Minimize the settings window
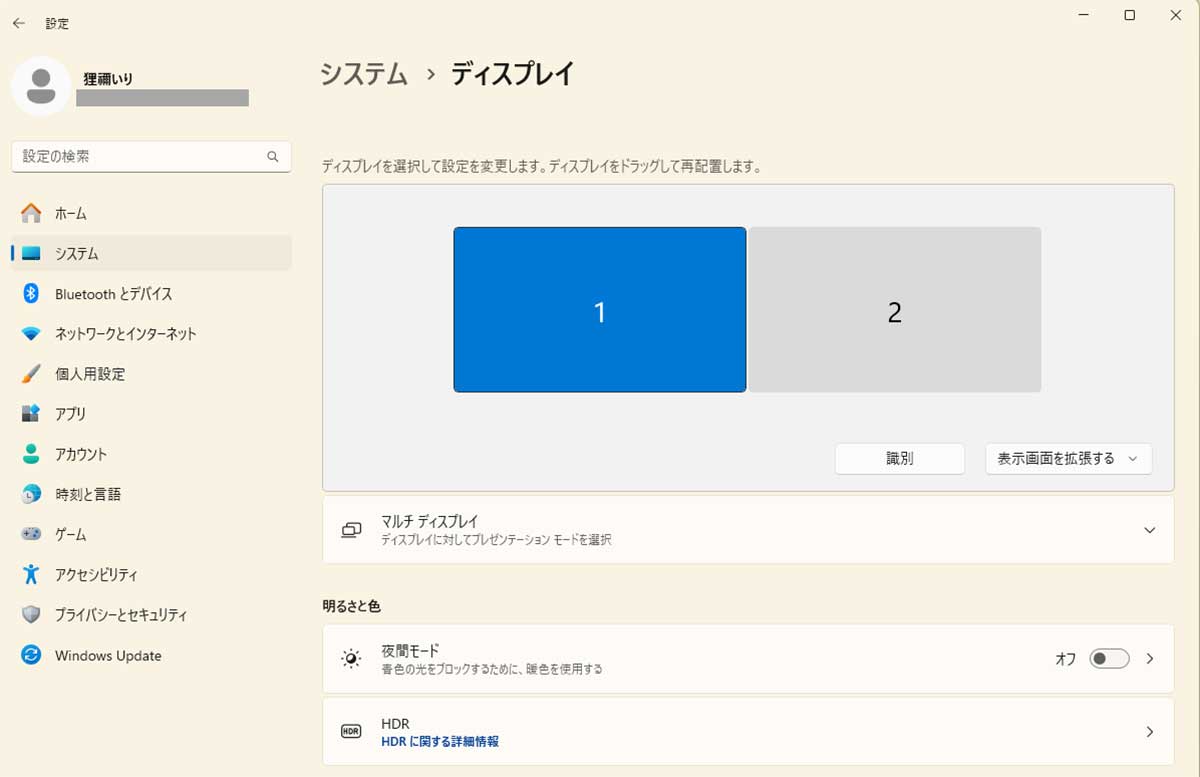 1084,15
